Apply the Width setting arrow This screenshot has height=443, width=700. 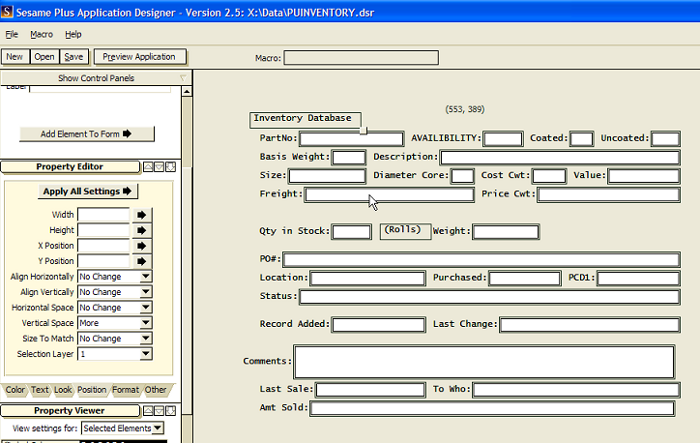142,215
